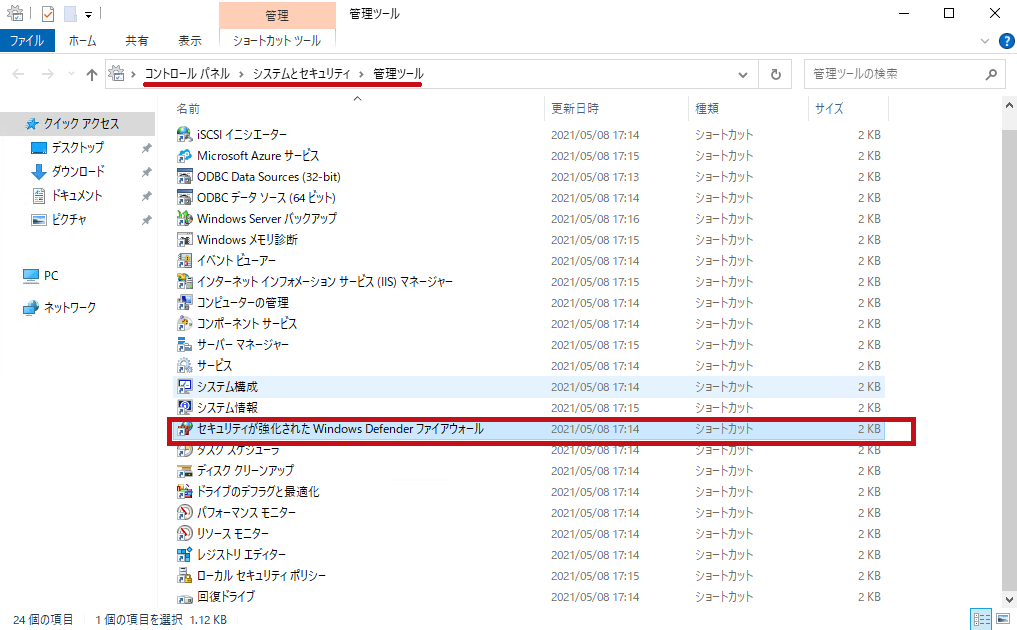Click the properties icon in quick access toolbar
This screenshot has height=630, width=1017.
click(x=48, y=14)
